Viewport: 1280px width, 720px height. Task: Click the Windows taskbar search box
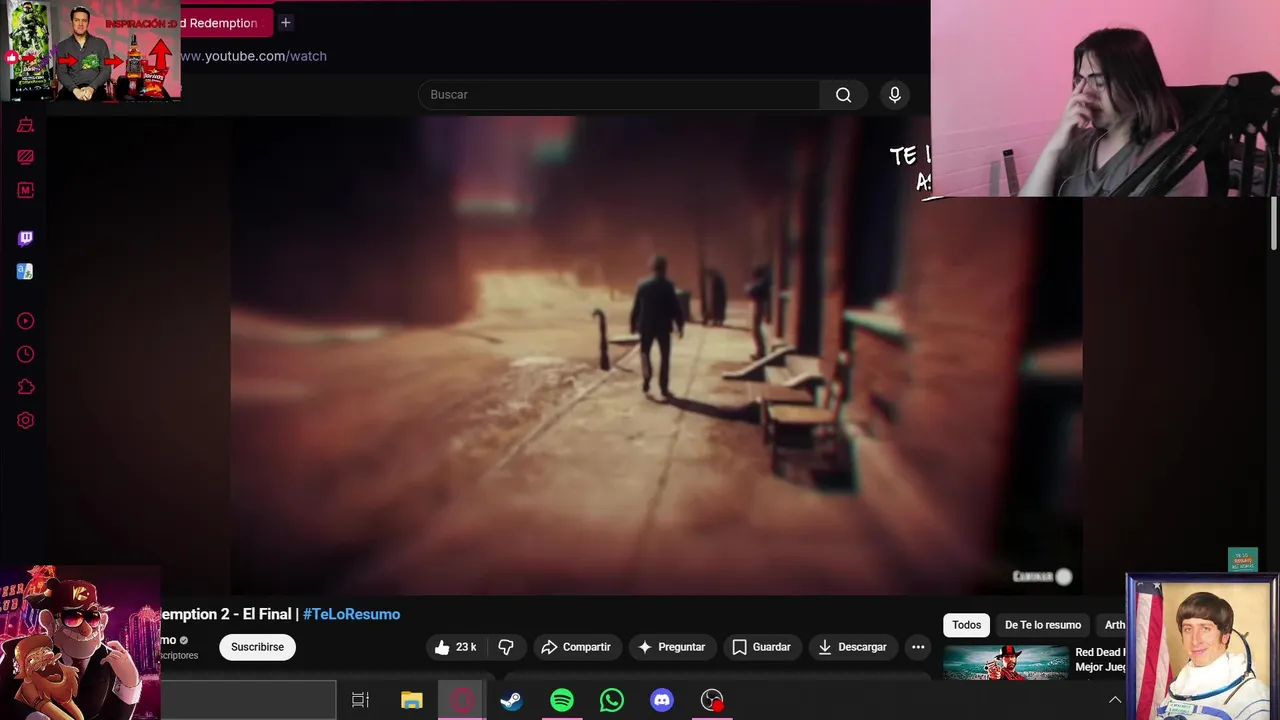pos(248,700)
